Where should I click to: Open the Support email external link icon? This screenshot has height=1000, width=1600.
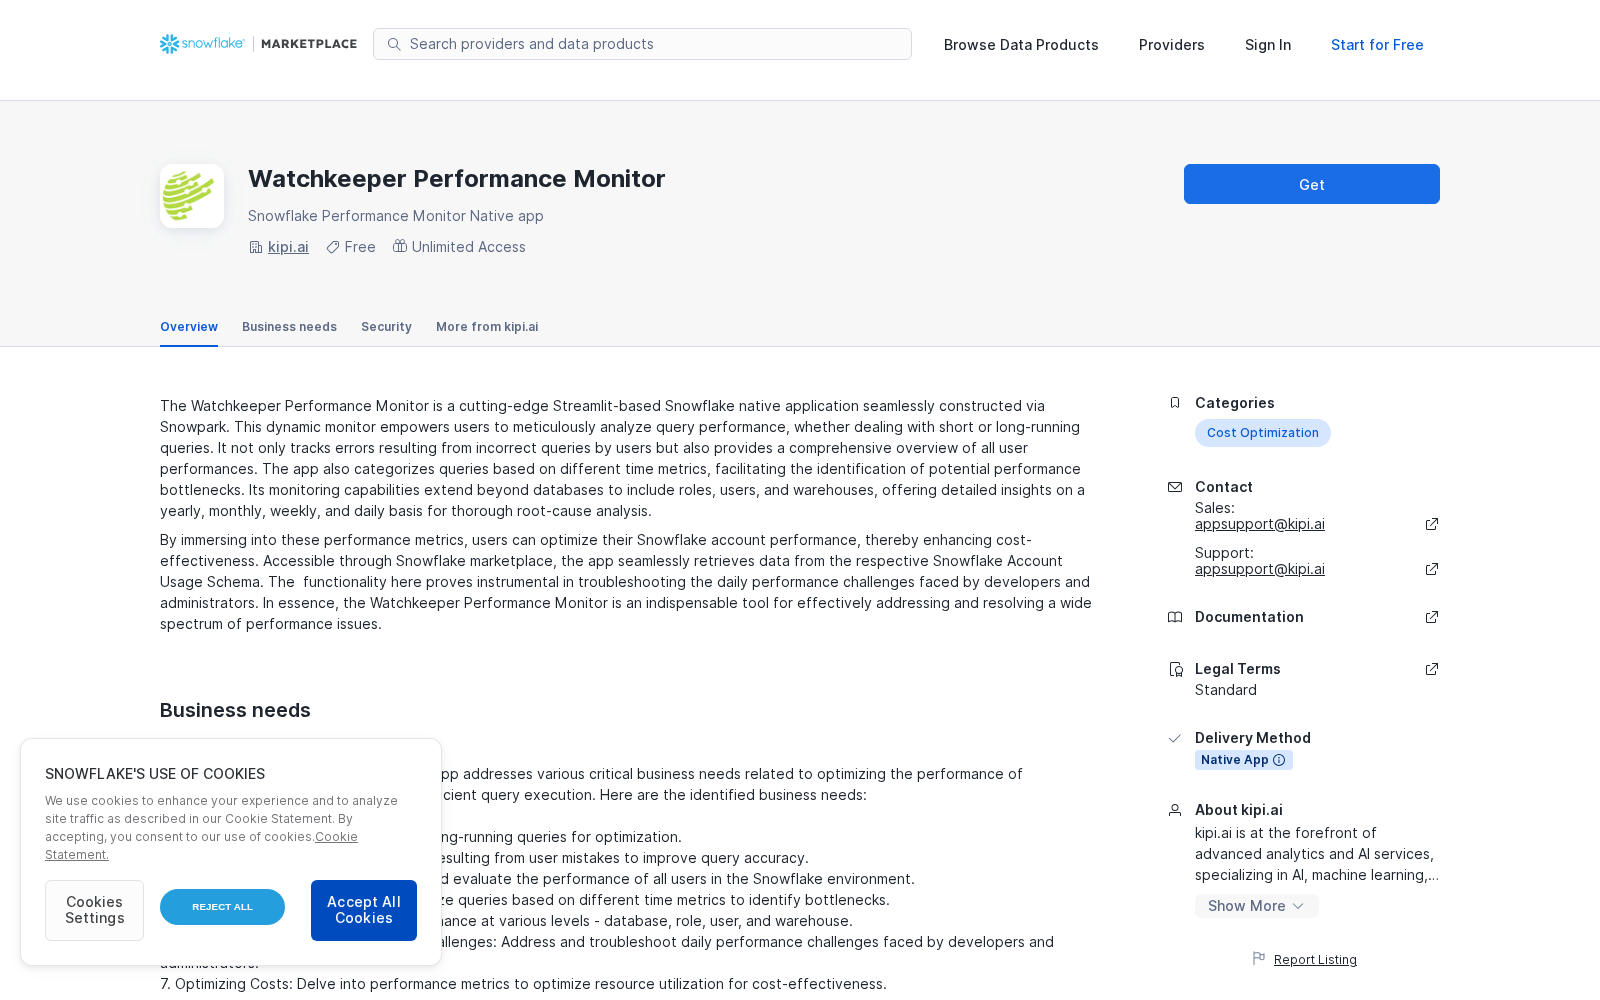click(x=1432, y=569)
